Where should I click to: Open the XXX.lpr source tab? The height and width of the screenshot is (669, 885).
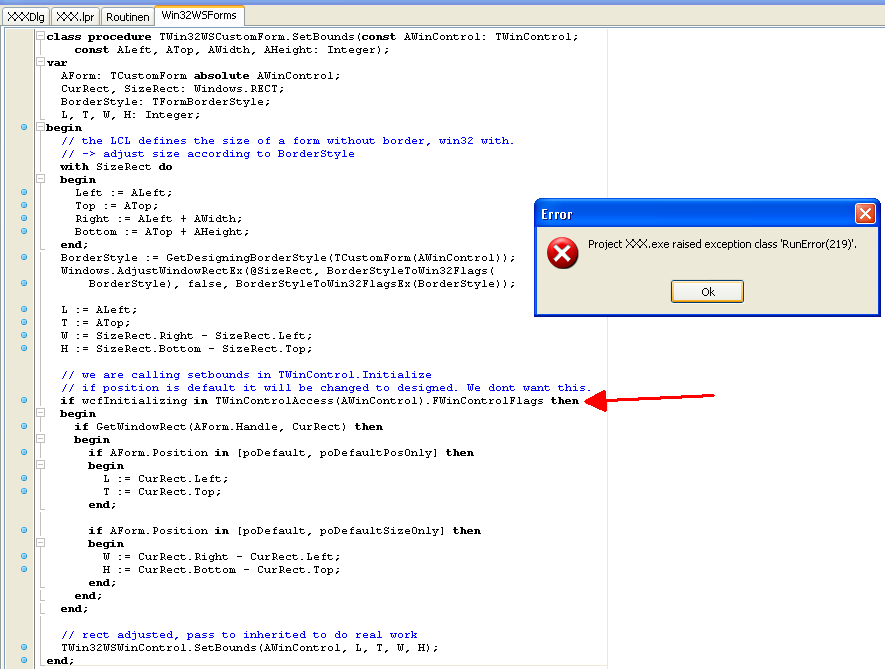(x=74, y=17)
